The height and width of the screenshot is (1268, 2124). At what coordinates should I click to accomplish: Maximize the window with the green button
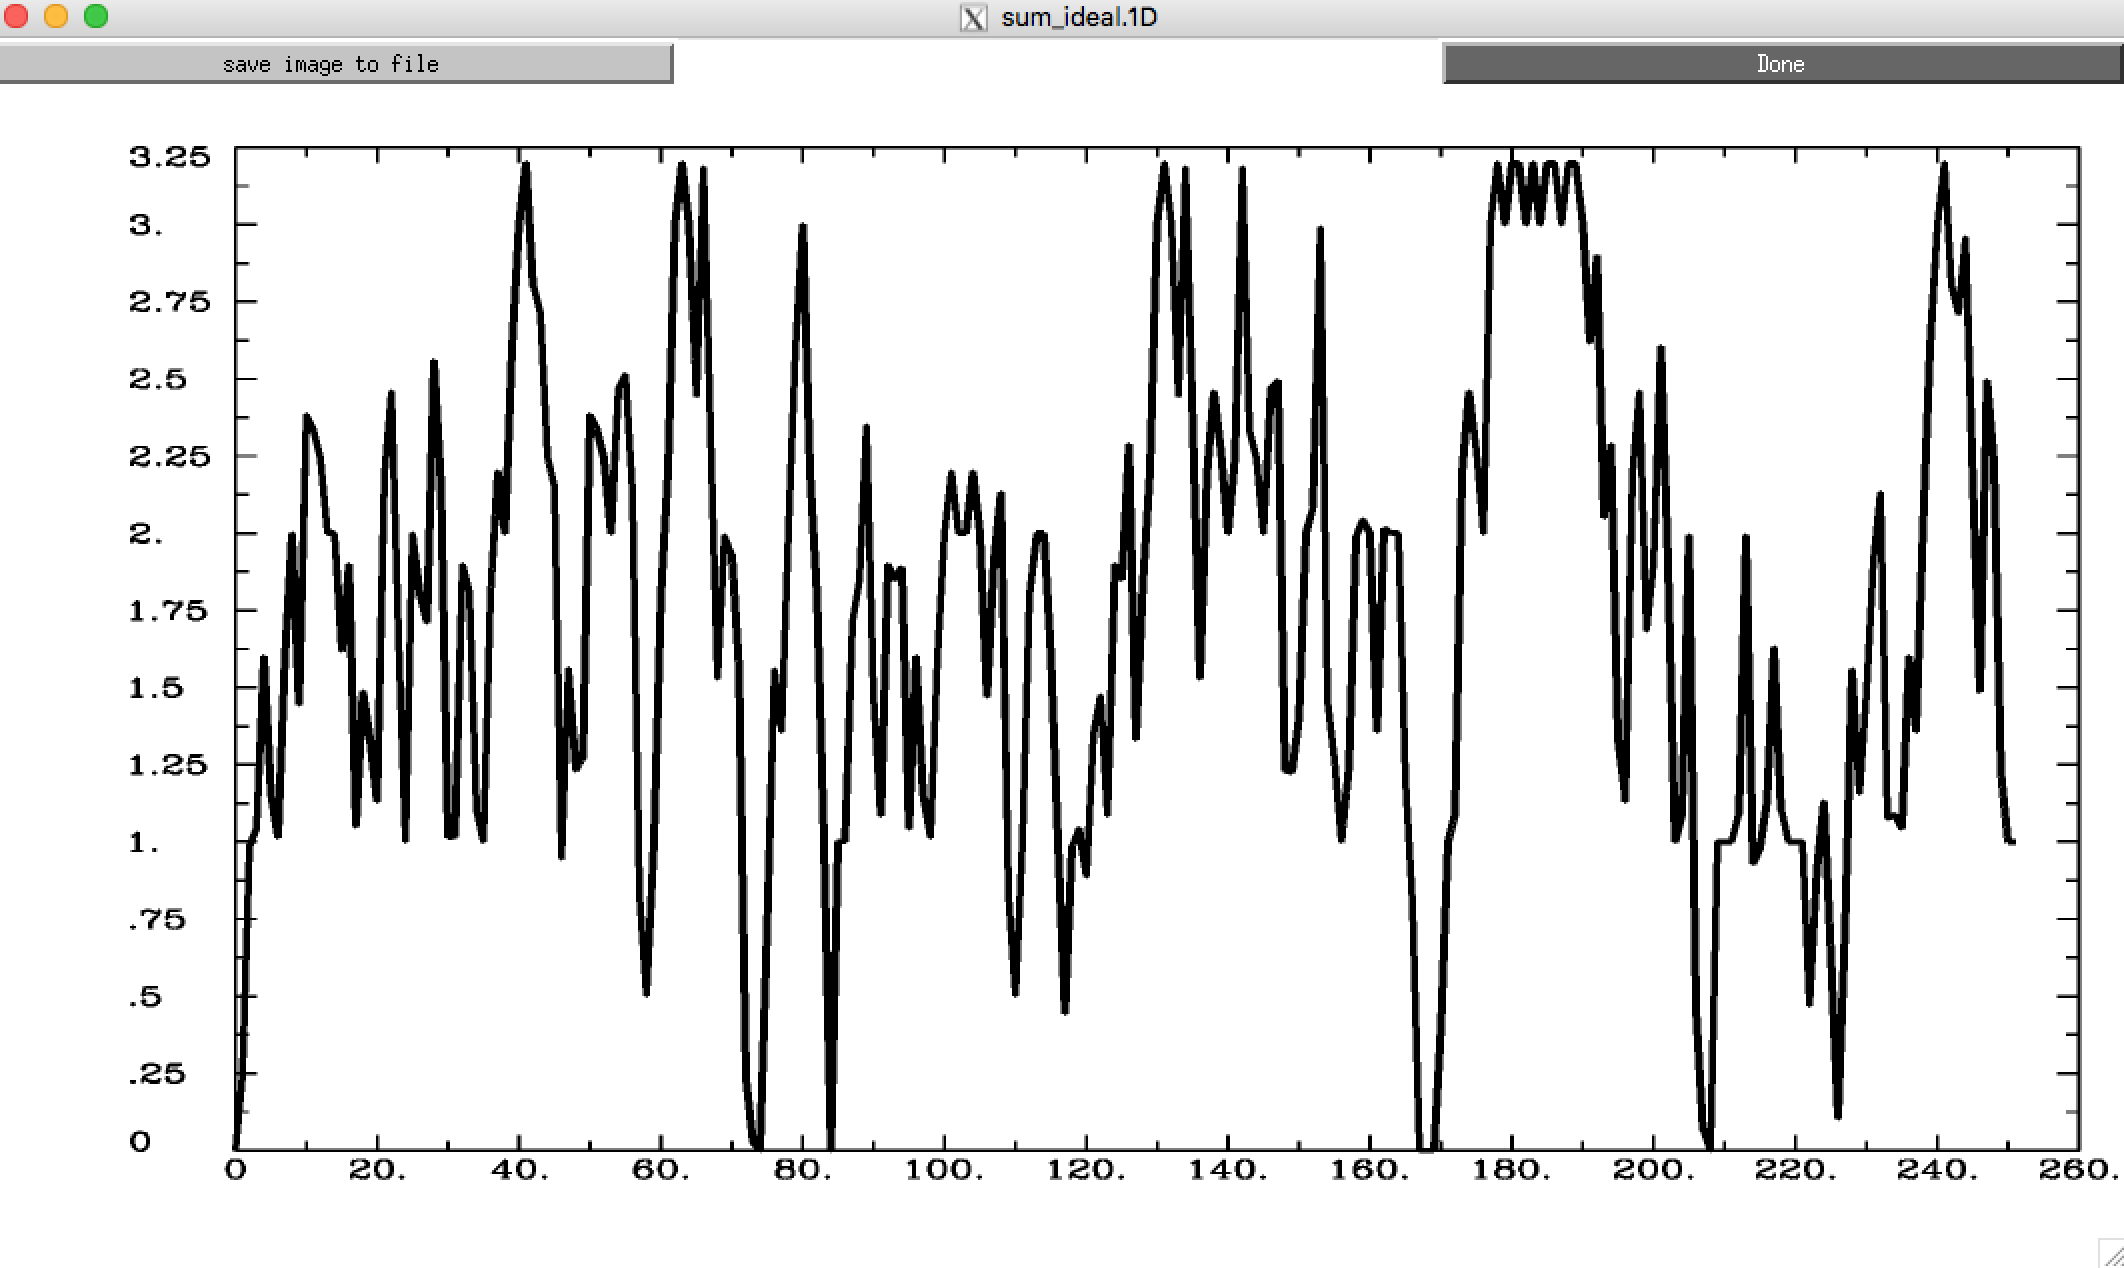(x=96, y=16)
